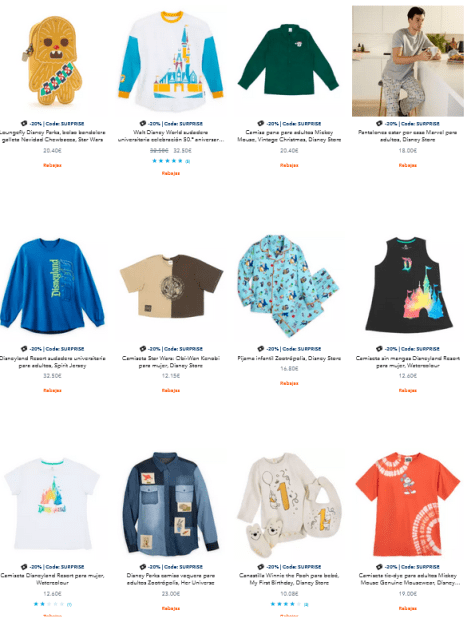Open the Chewbacca cookie bag product image
The image size is (475, 618).
coord(52,61)
